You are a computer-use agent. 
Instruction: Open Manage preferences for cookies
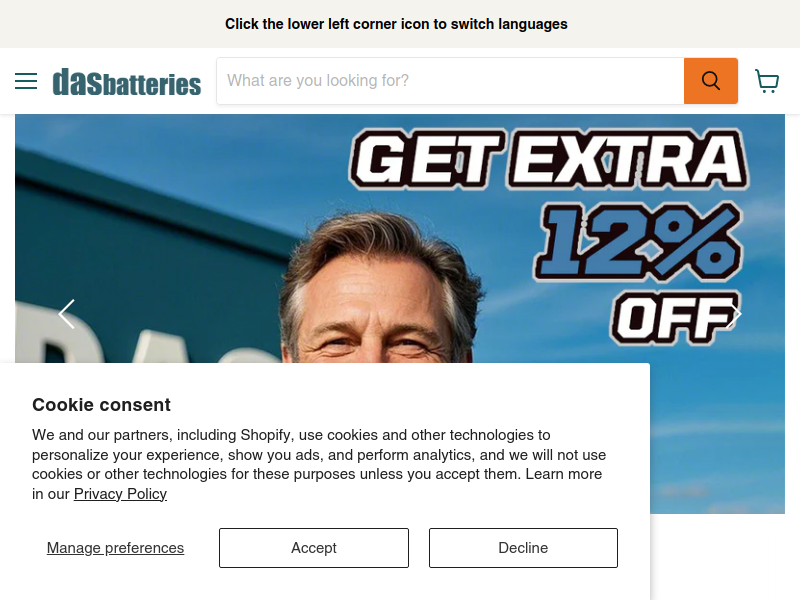pos(115,548)
